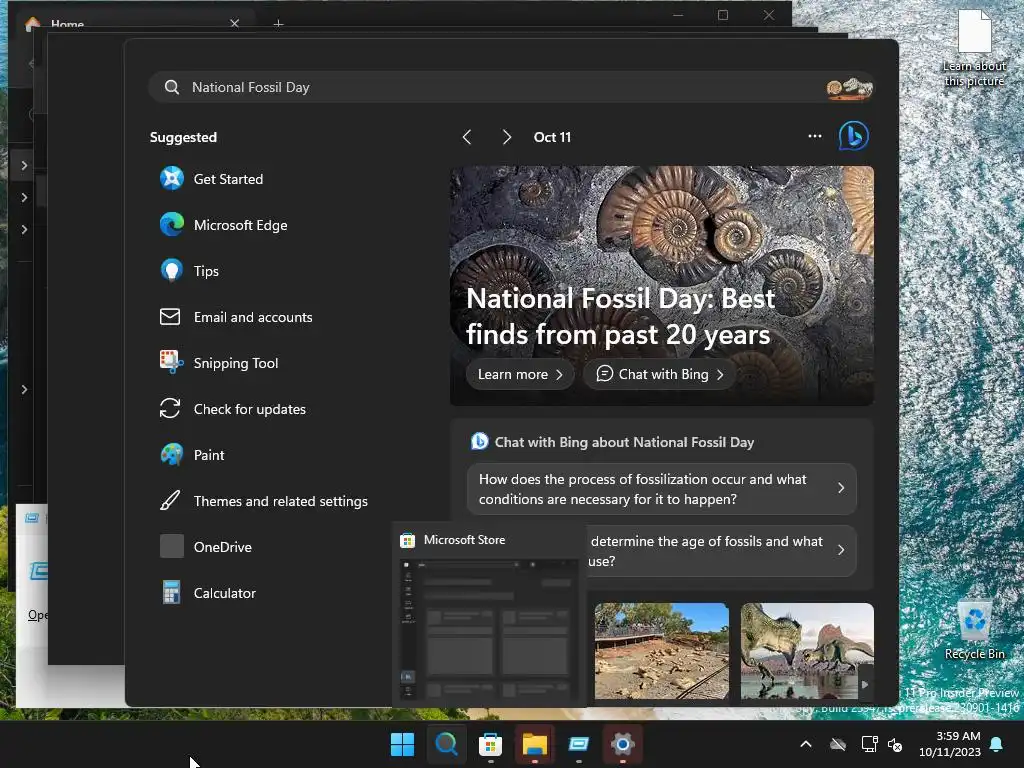This screenshot has width=1024, height=768.
Task: Open the blue app icon beside File Explorer
Action: point(579,744)
